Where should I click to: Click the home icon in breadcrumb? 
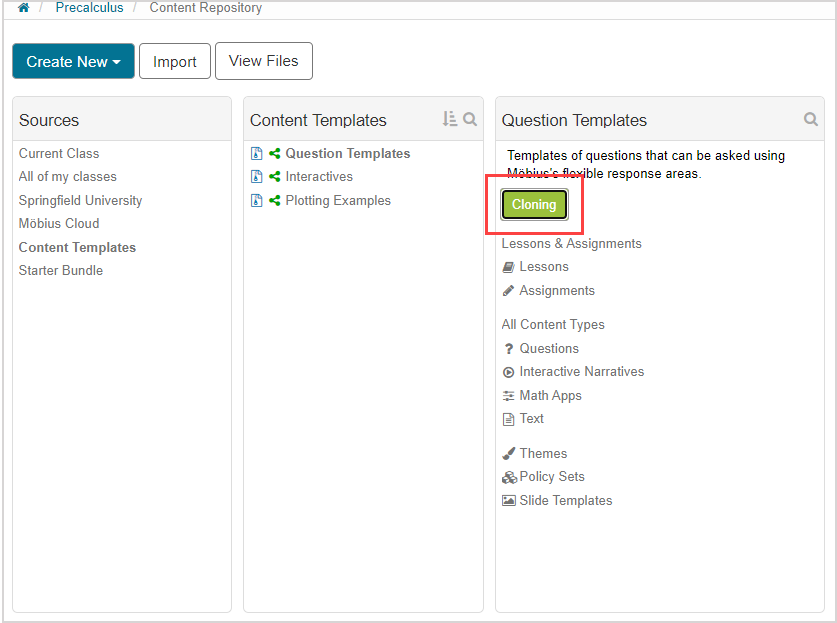coord(23,8)
